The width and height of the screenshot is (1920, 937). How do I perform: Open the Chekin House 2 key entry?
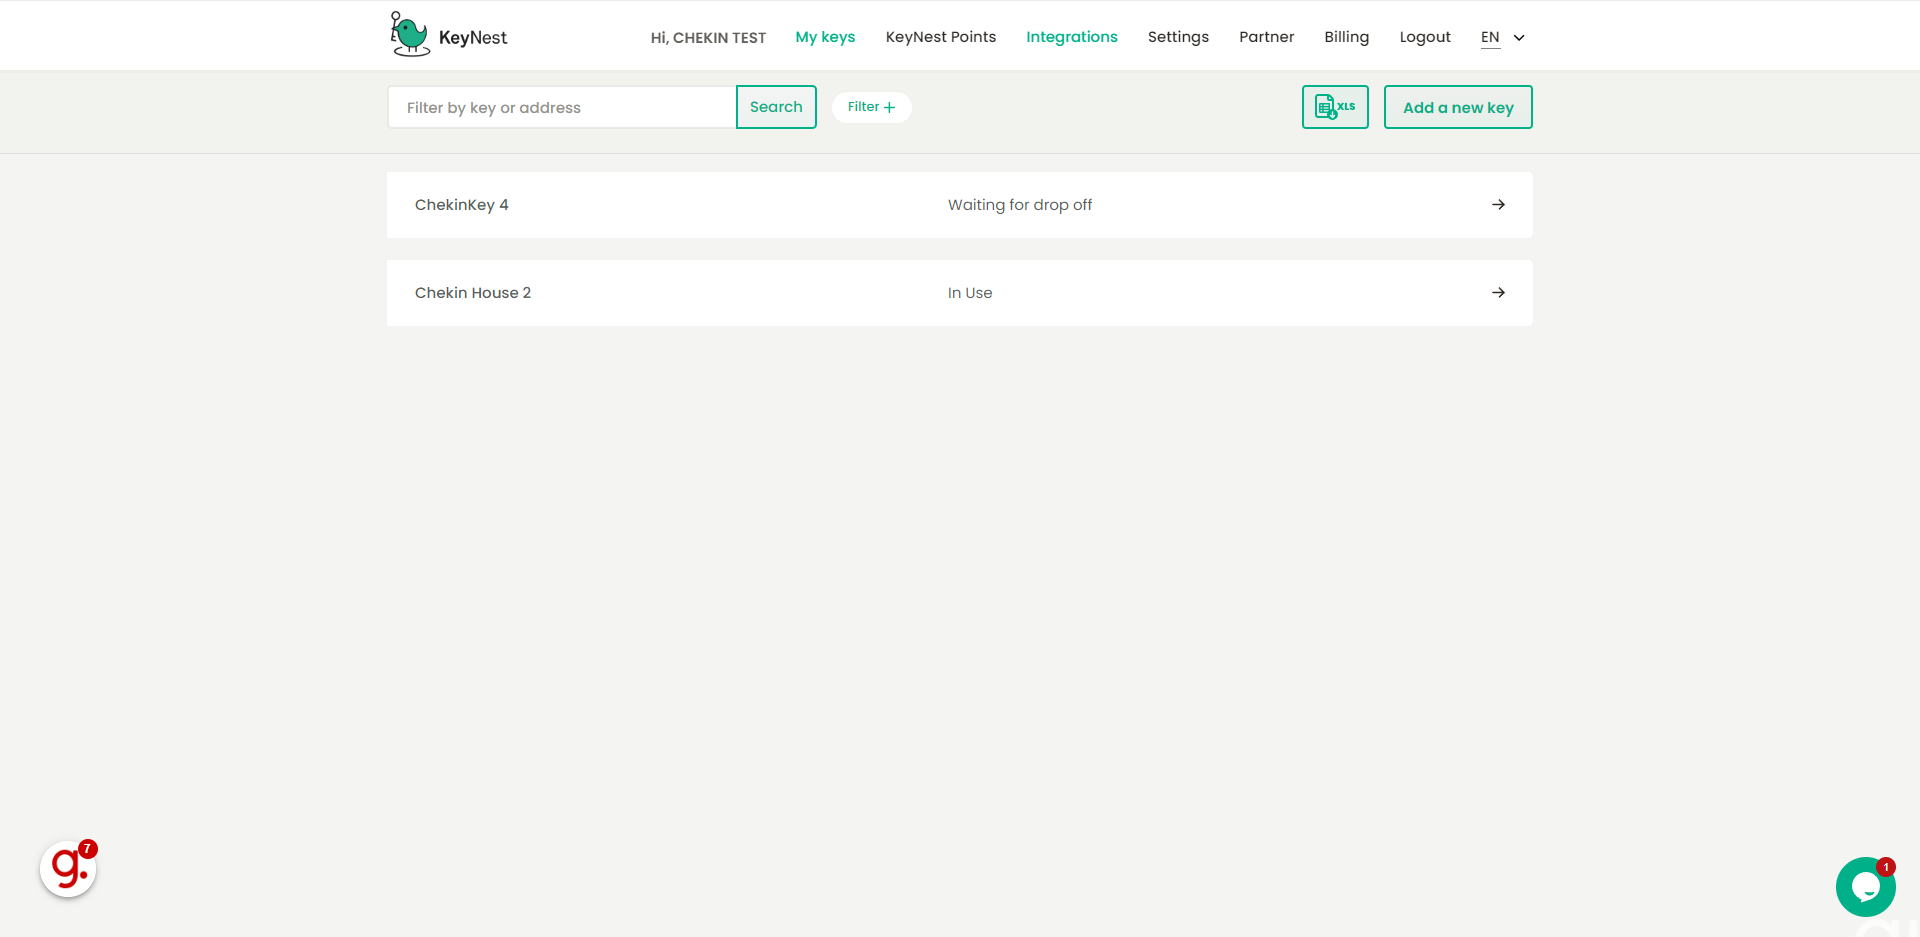pyautogui.click(x=473, y=293)
